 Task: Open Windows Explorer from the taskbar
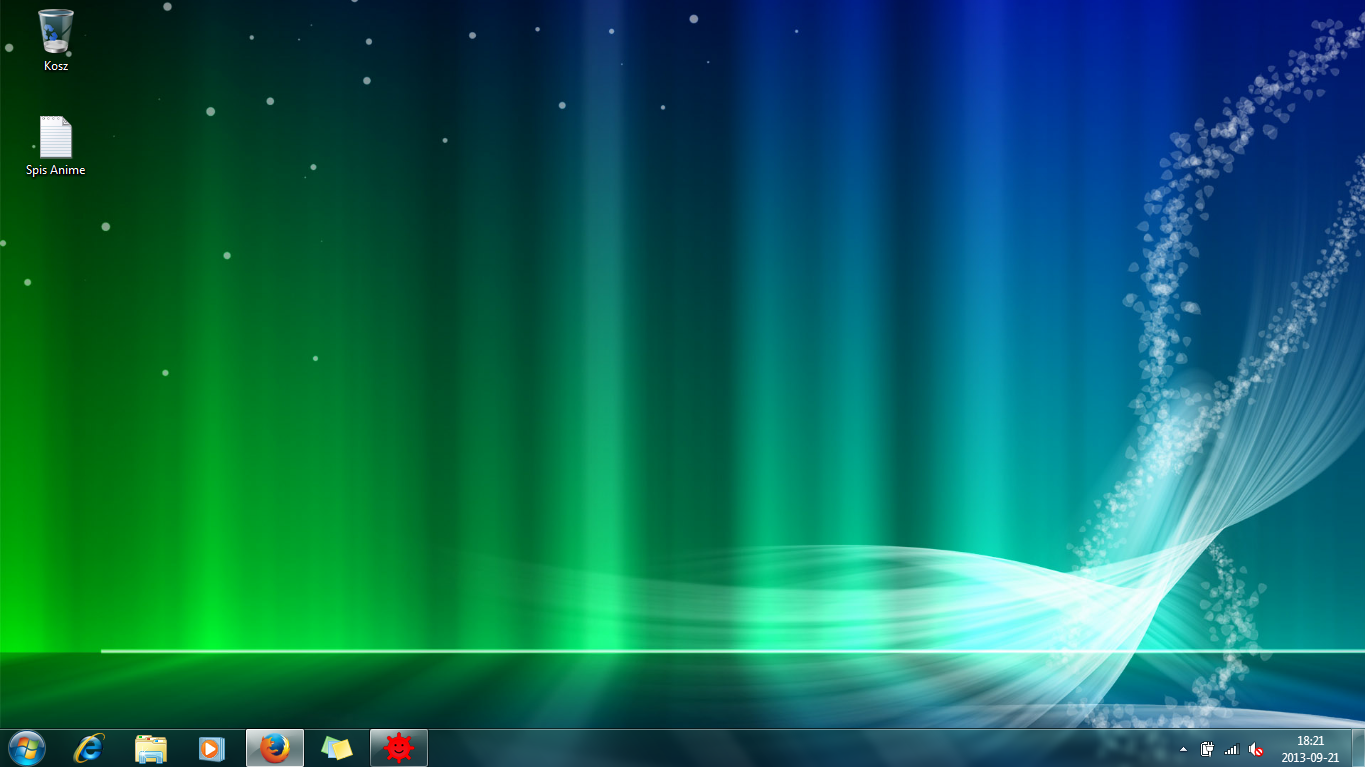[151, 748]
